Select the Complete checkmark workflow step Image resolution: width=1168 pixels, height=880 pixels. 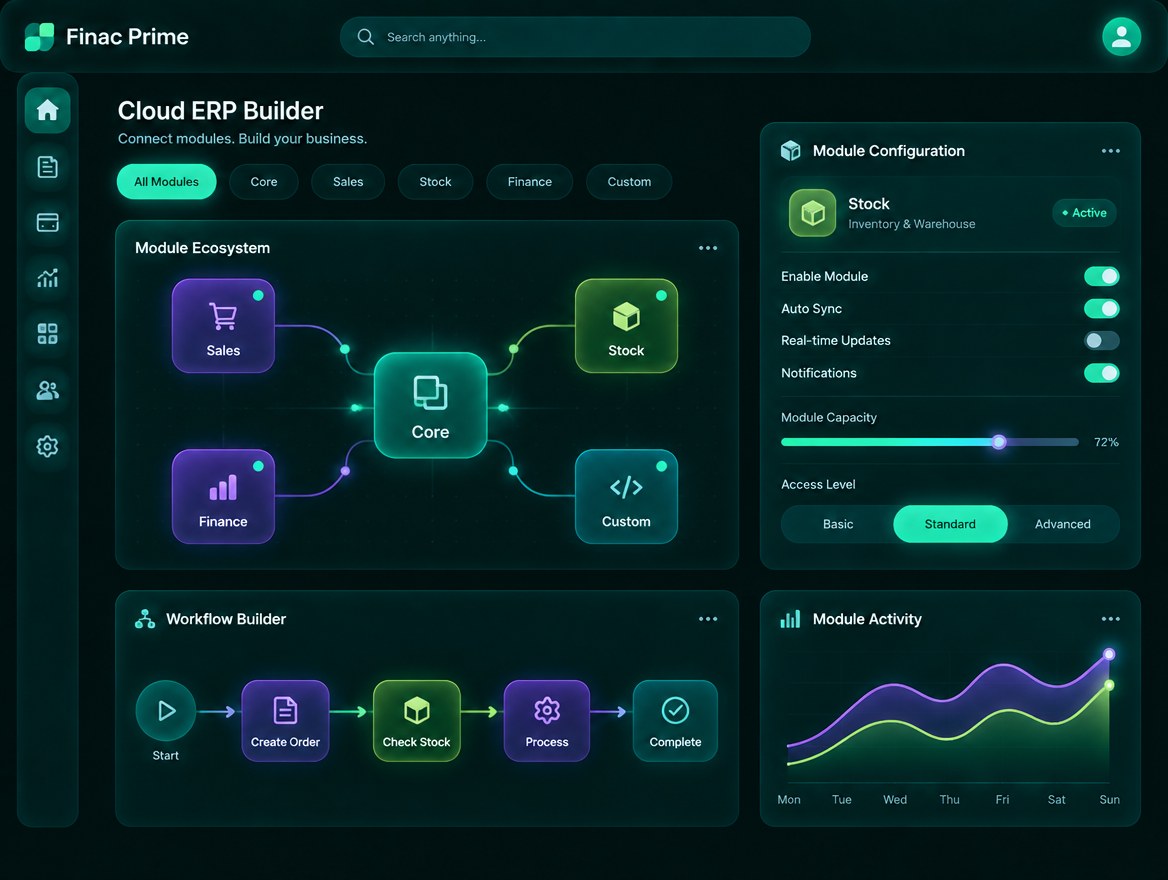[676, 721]
